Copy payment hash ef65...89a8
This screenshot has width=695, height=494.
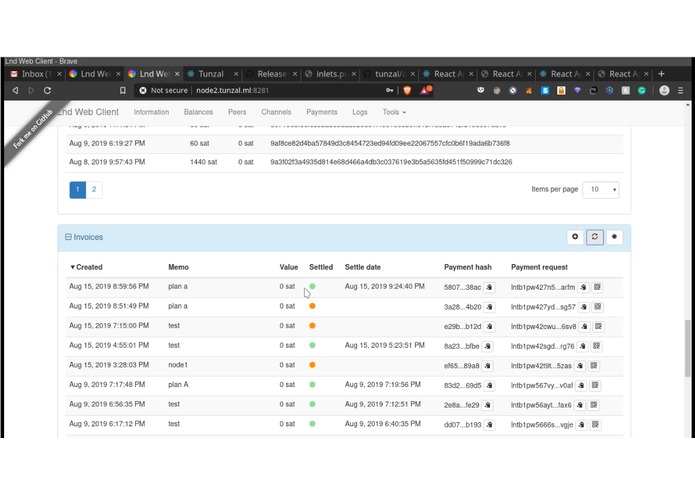tap(488, 366)
